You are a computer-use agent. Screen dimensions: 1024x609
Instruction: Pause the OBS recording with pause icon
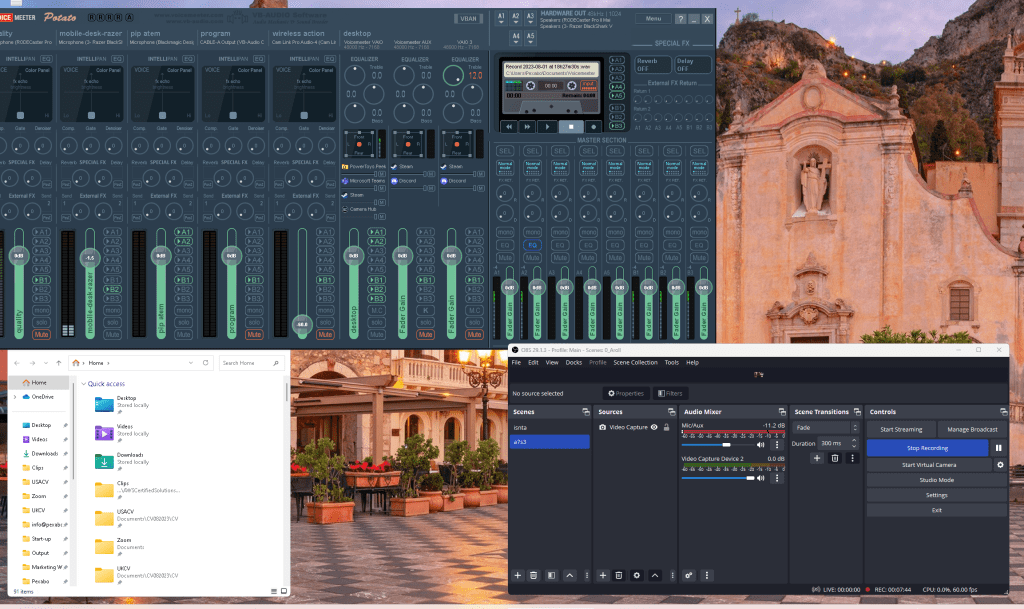click(x=999, y=448)
